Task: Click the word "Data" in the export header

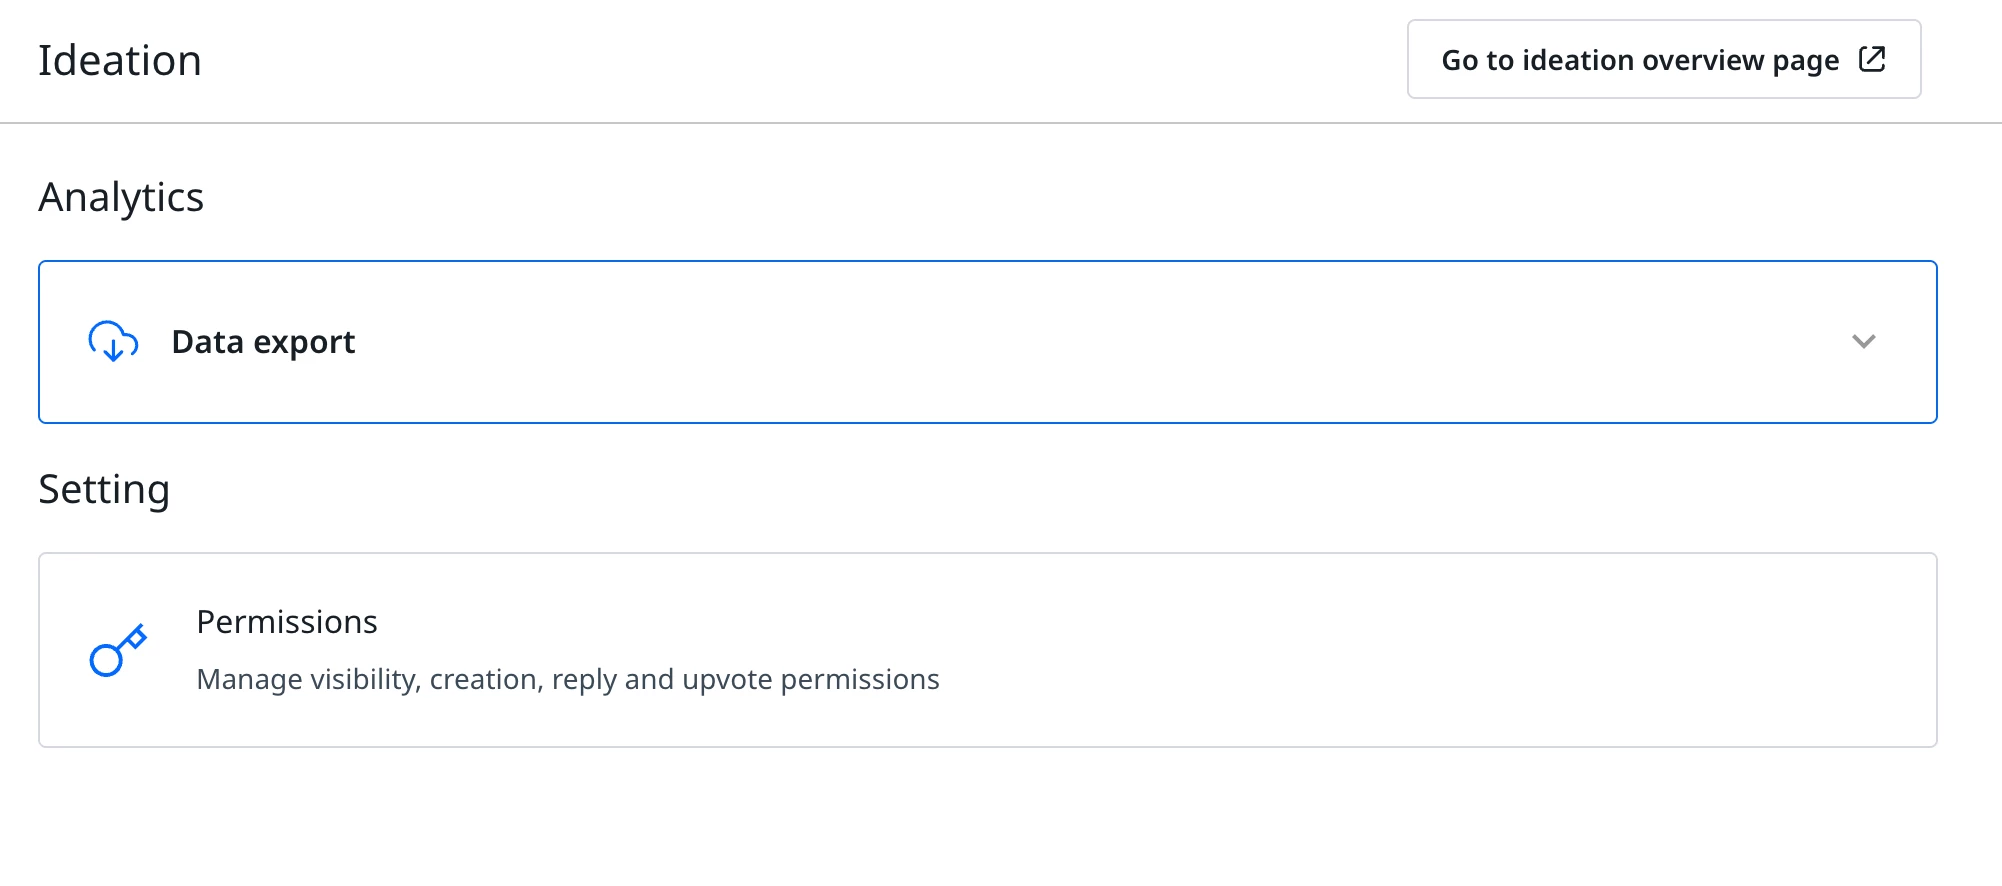Action: point(208,342)
